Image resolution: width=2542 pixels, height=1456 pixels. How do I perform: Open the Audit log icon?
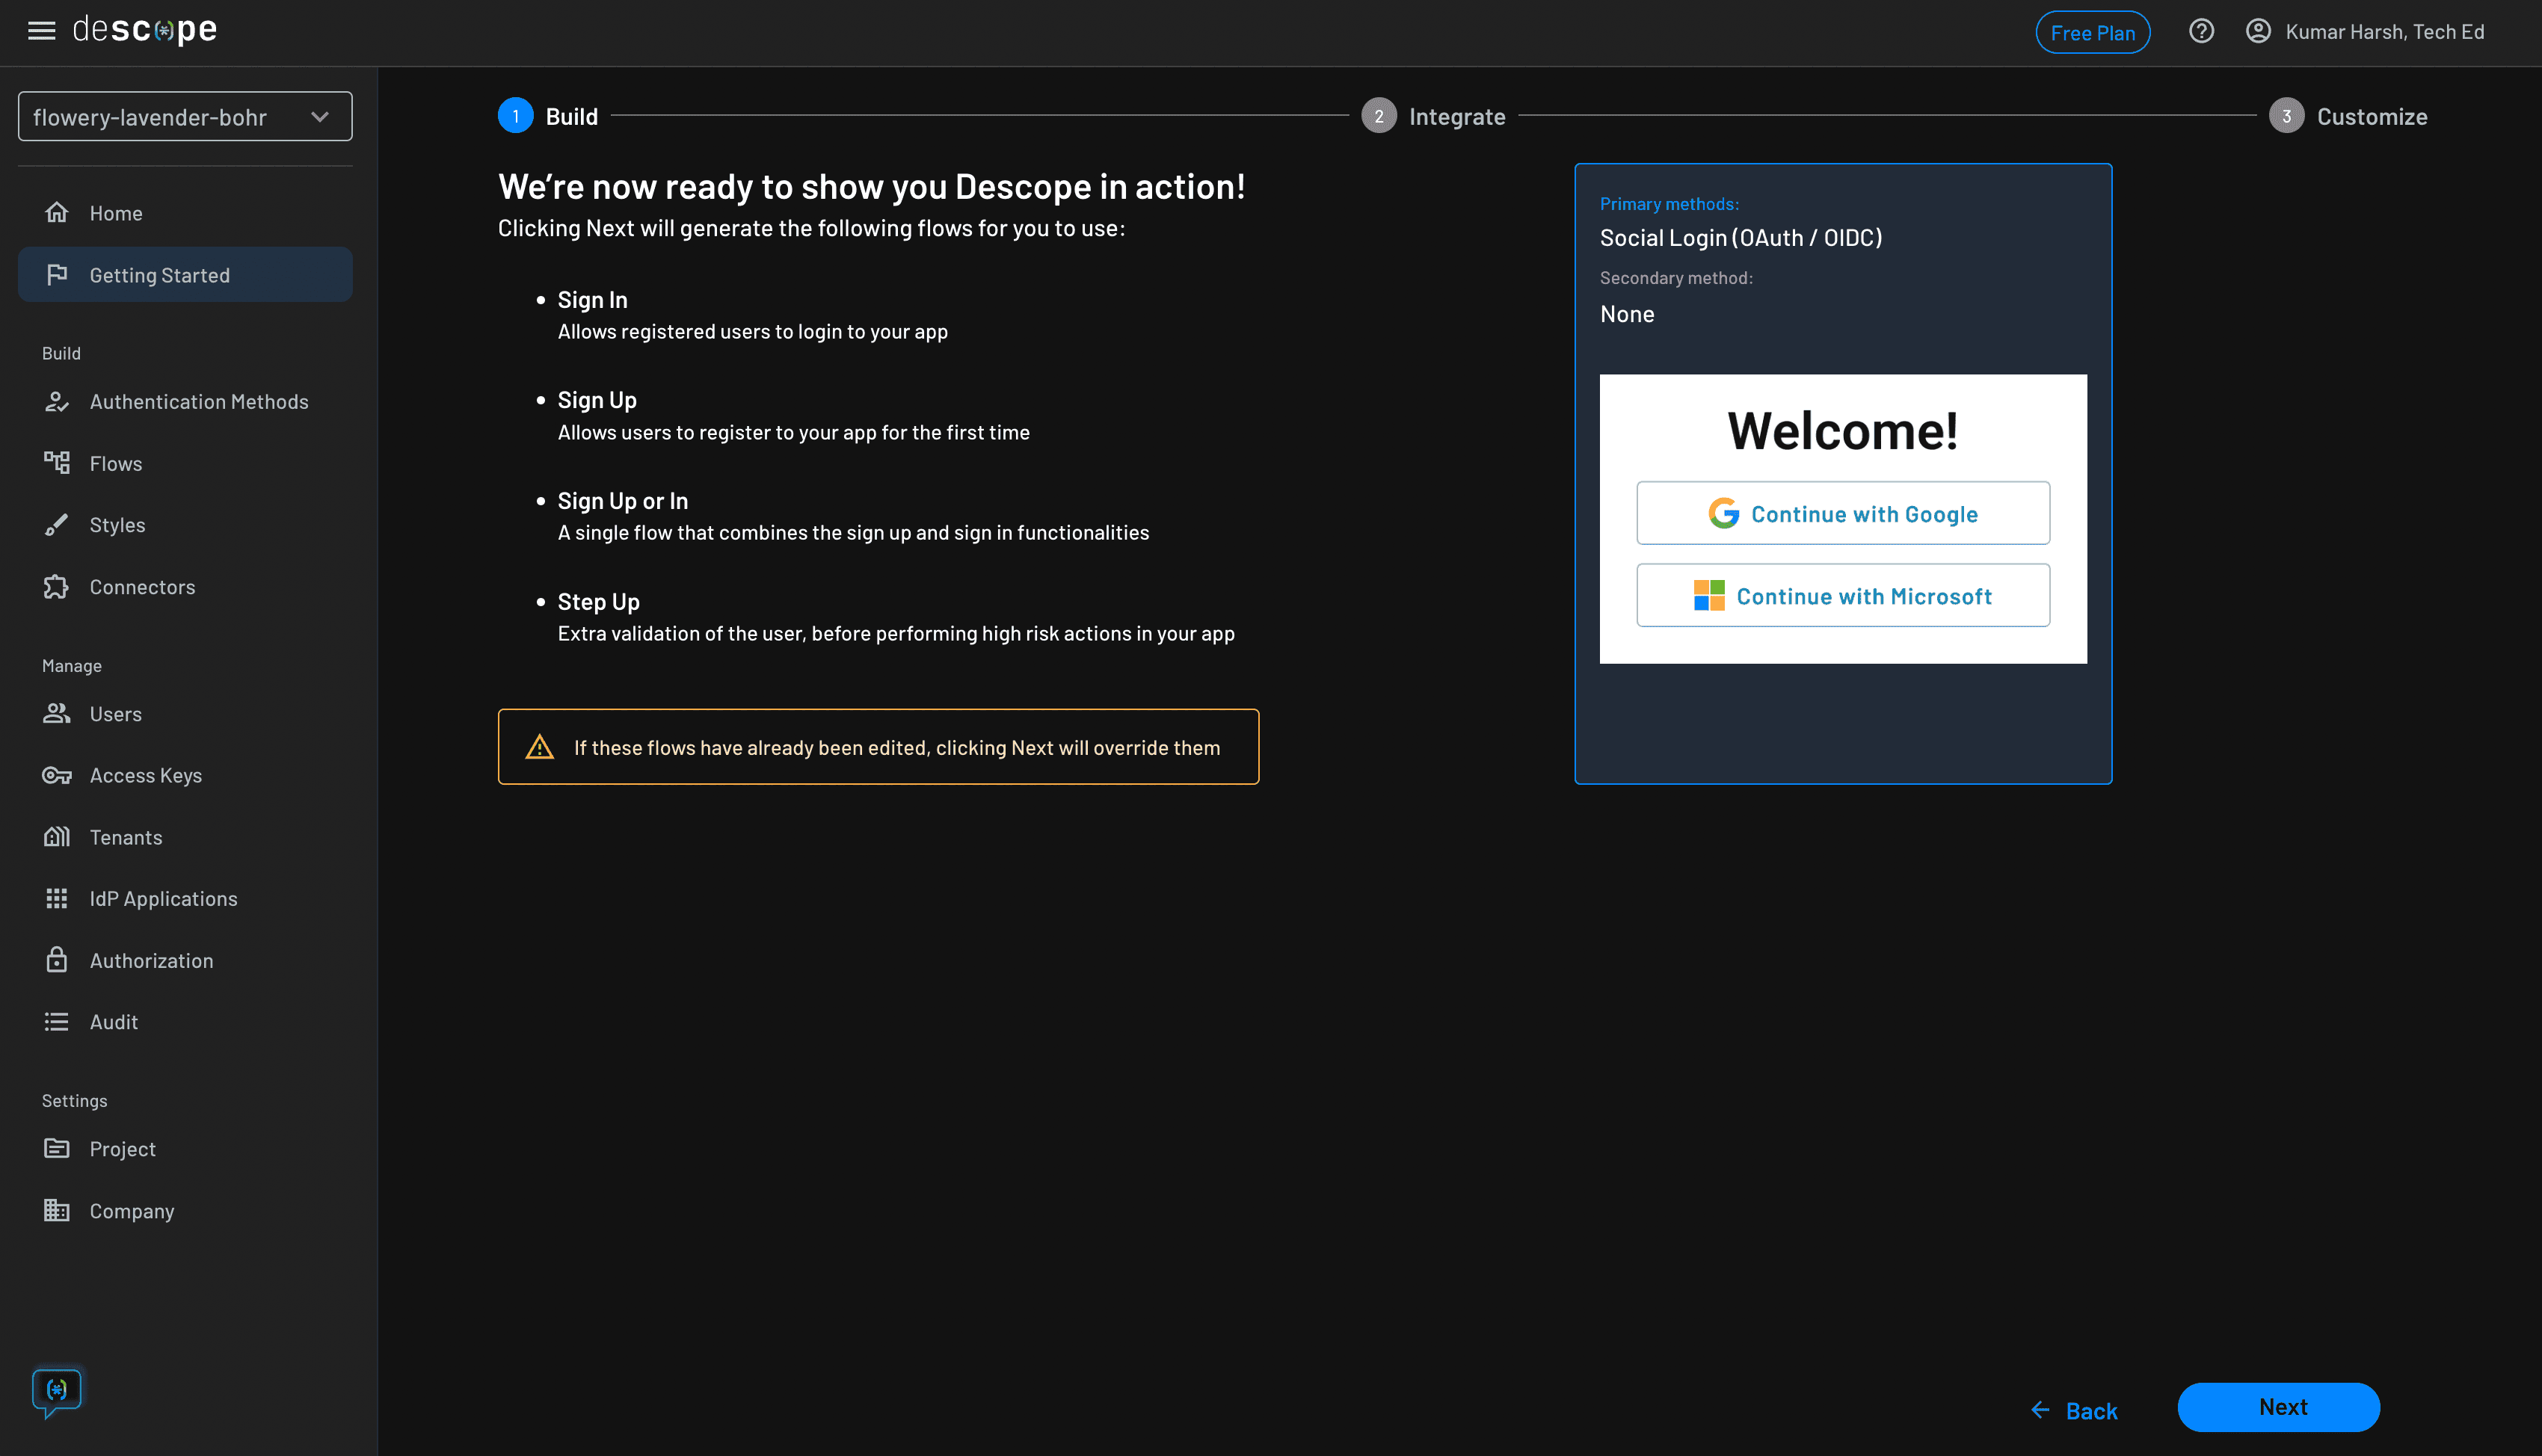[57, 1021]
